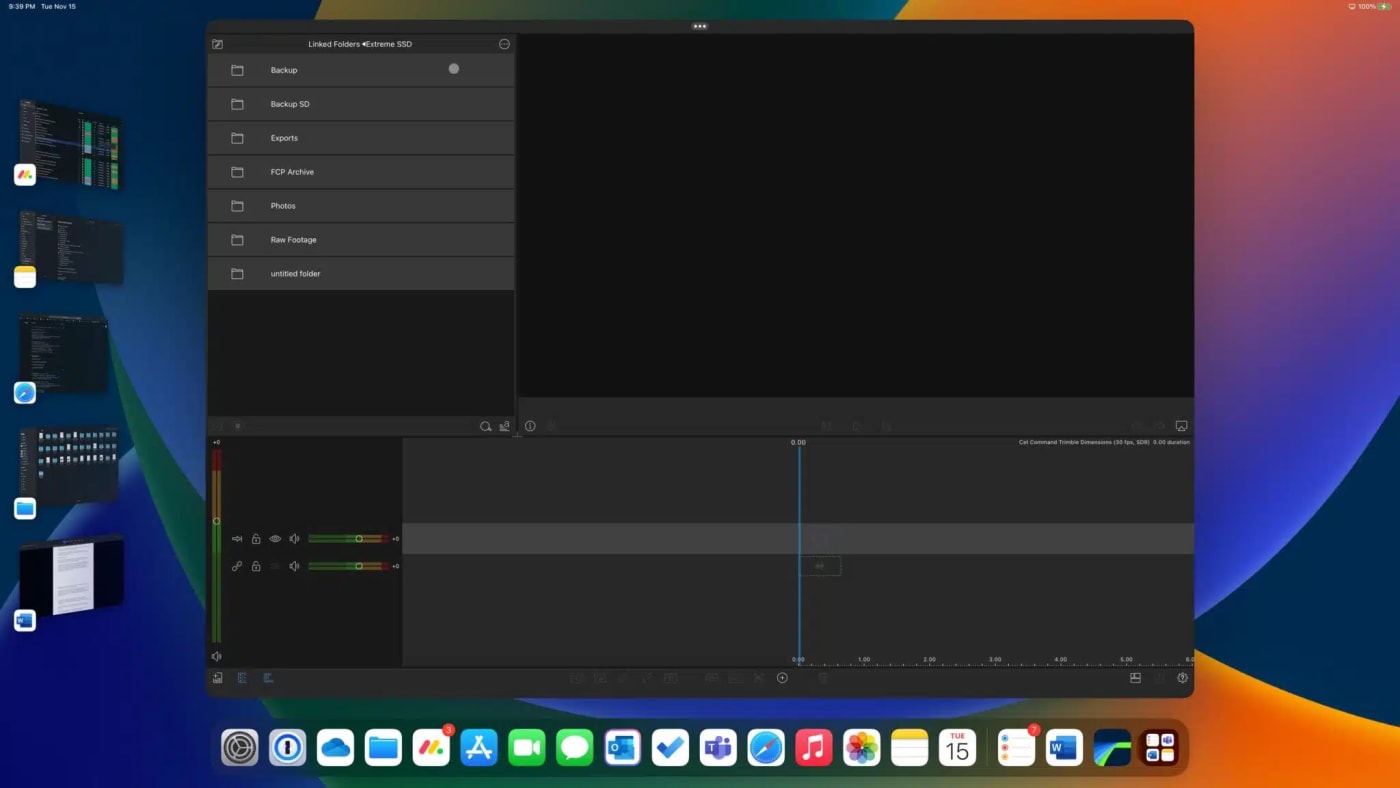Hide the main video track with the eye toggle
1400x788 pixels.
click(275, 538)
